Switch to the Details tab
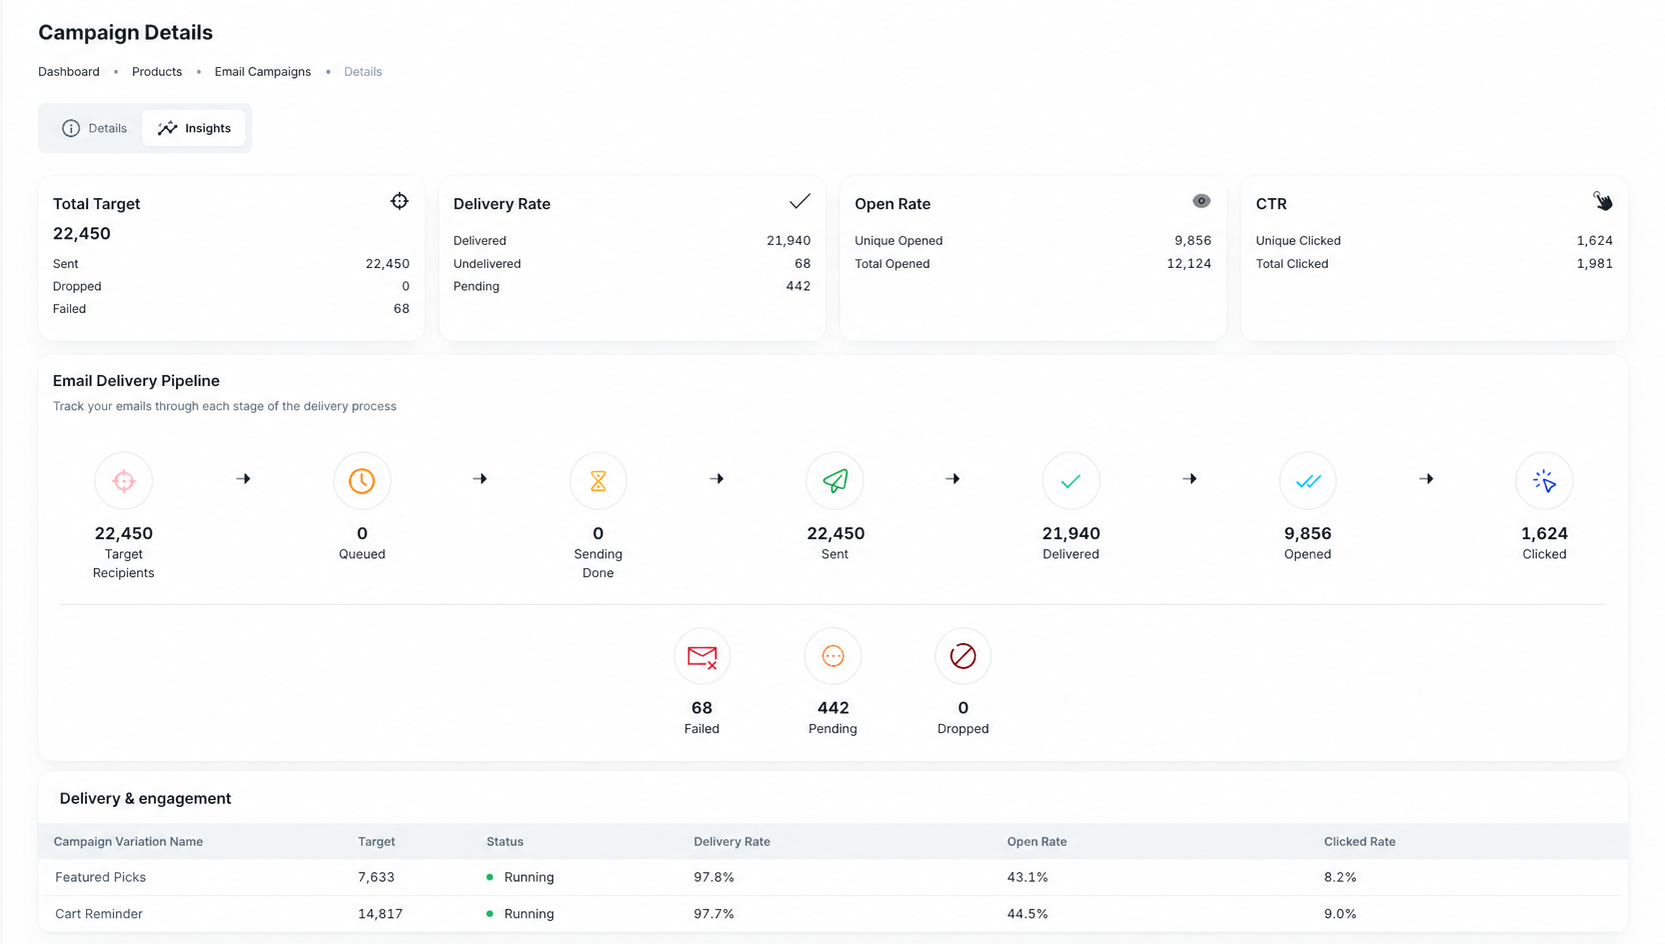Image resolution: width=1665 pixels, height=944 pixels. [x=95, y=128]
